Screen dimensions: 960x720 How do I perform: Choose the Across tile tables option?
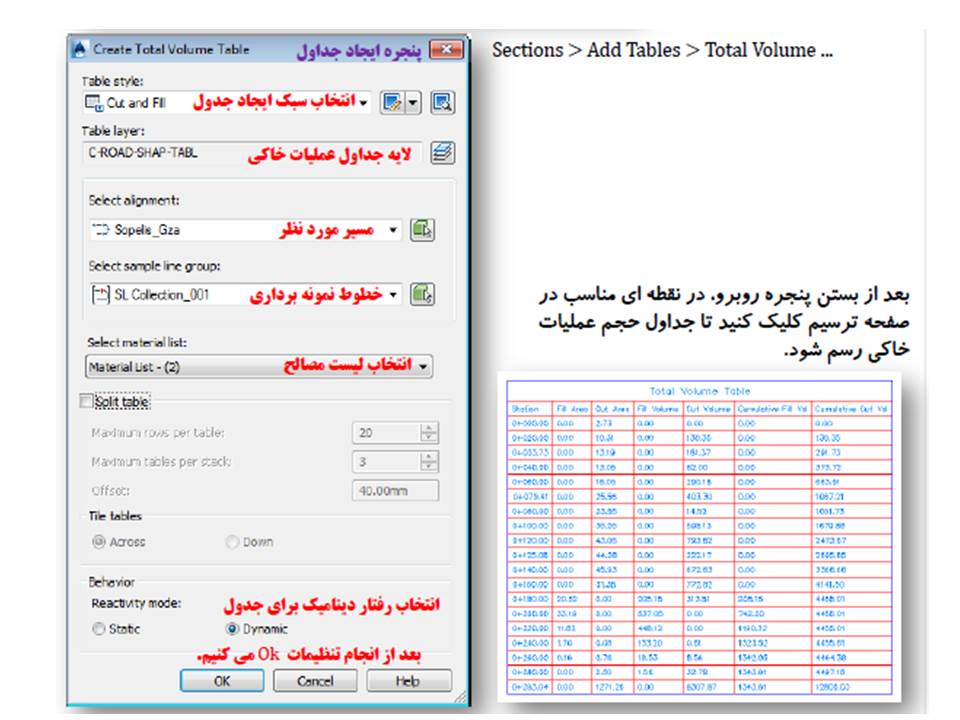point(98,542)
